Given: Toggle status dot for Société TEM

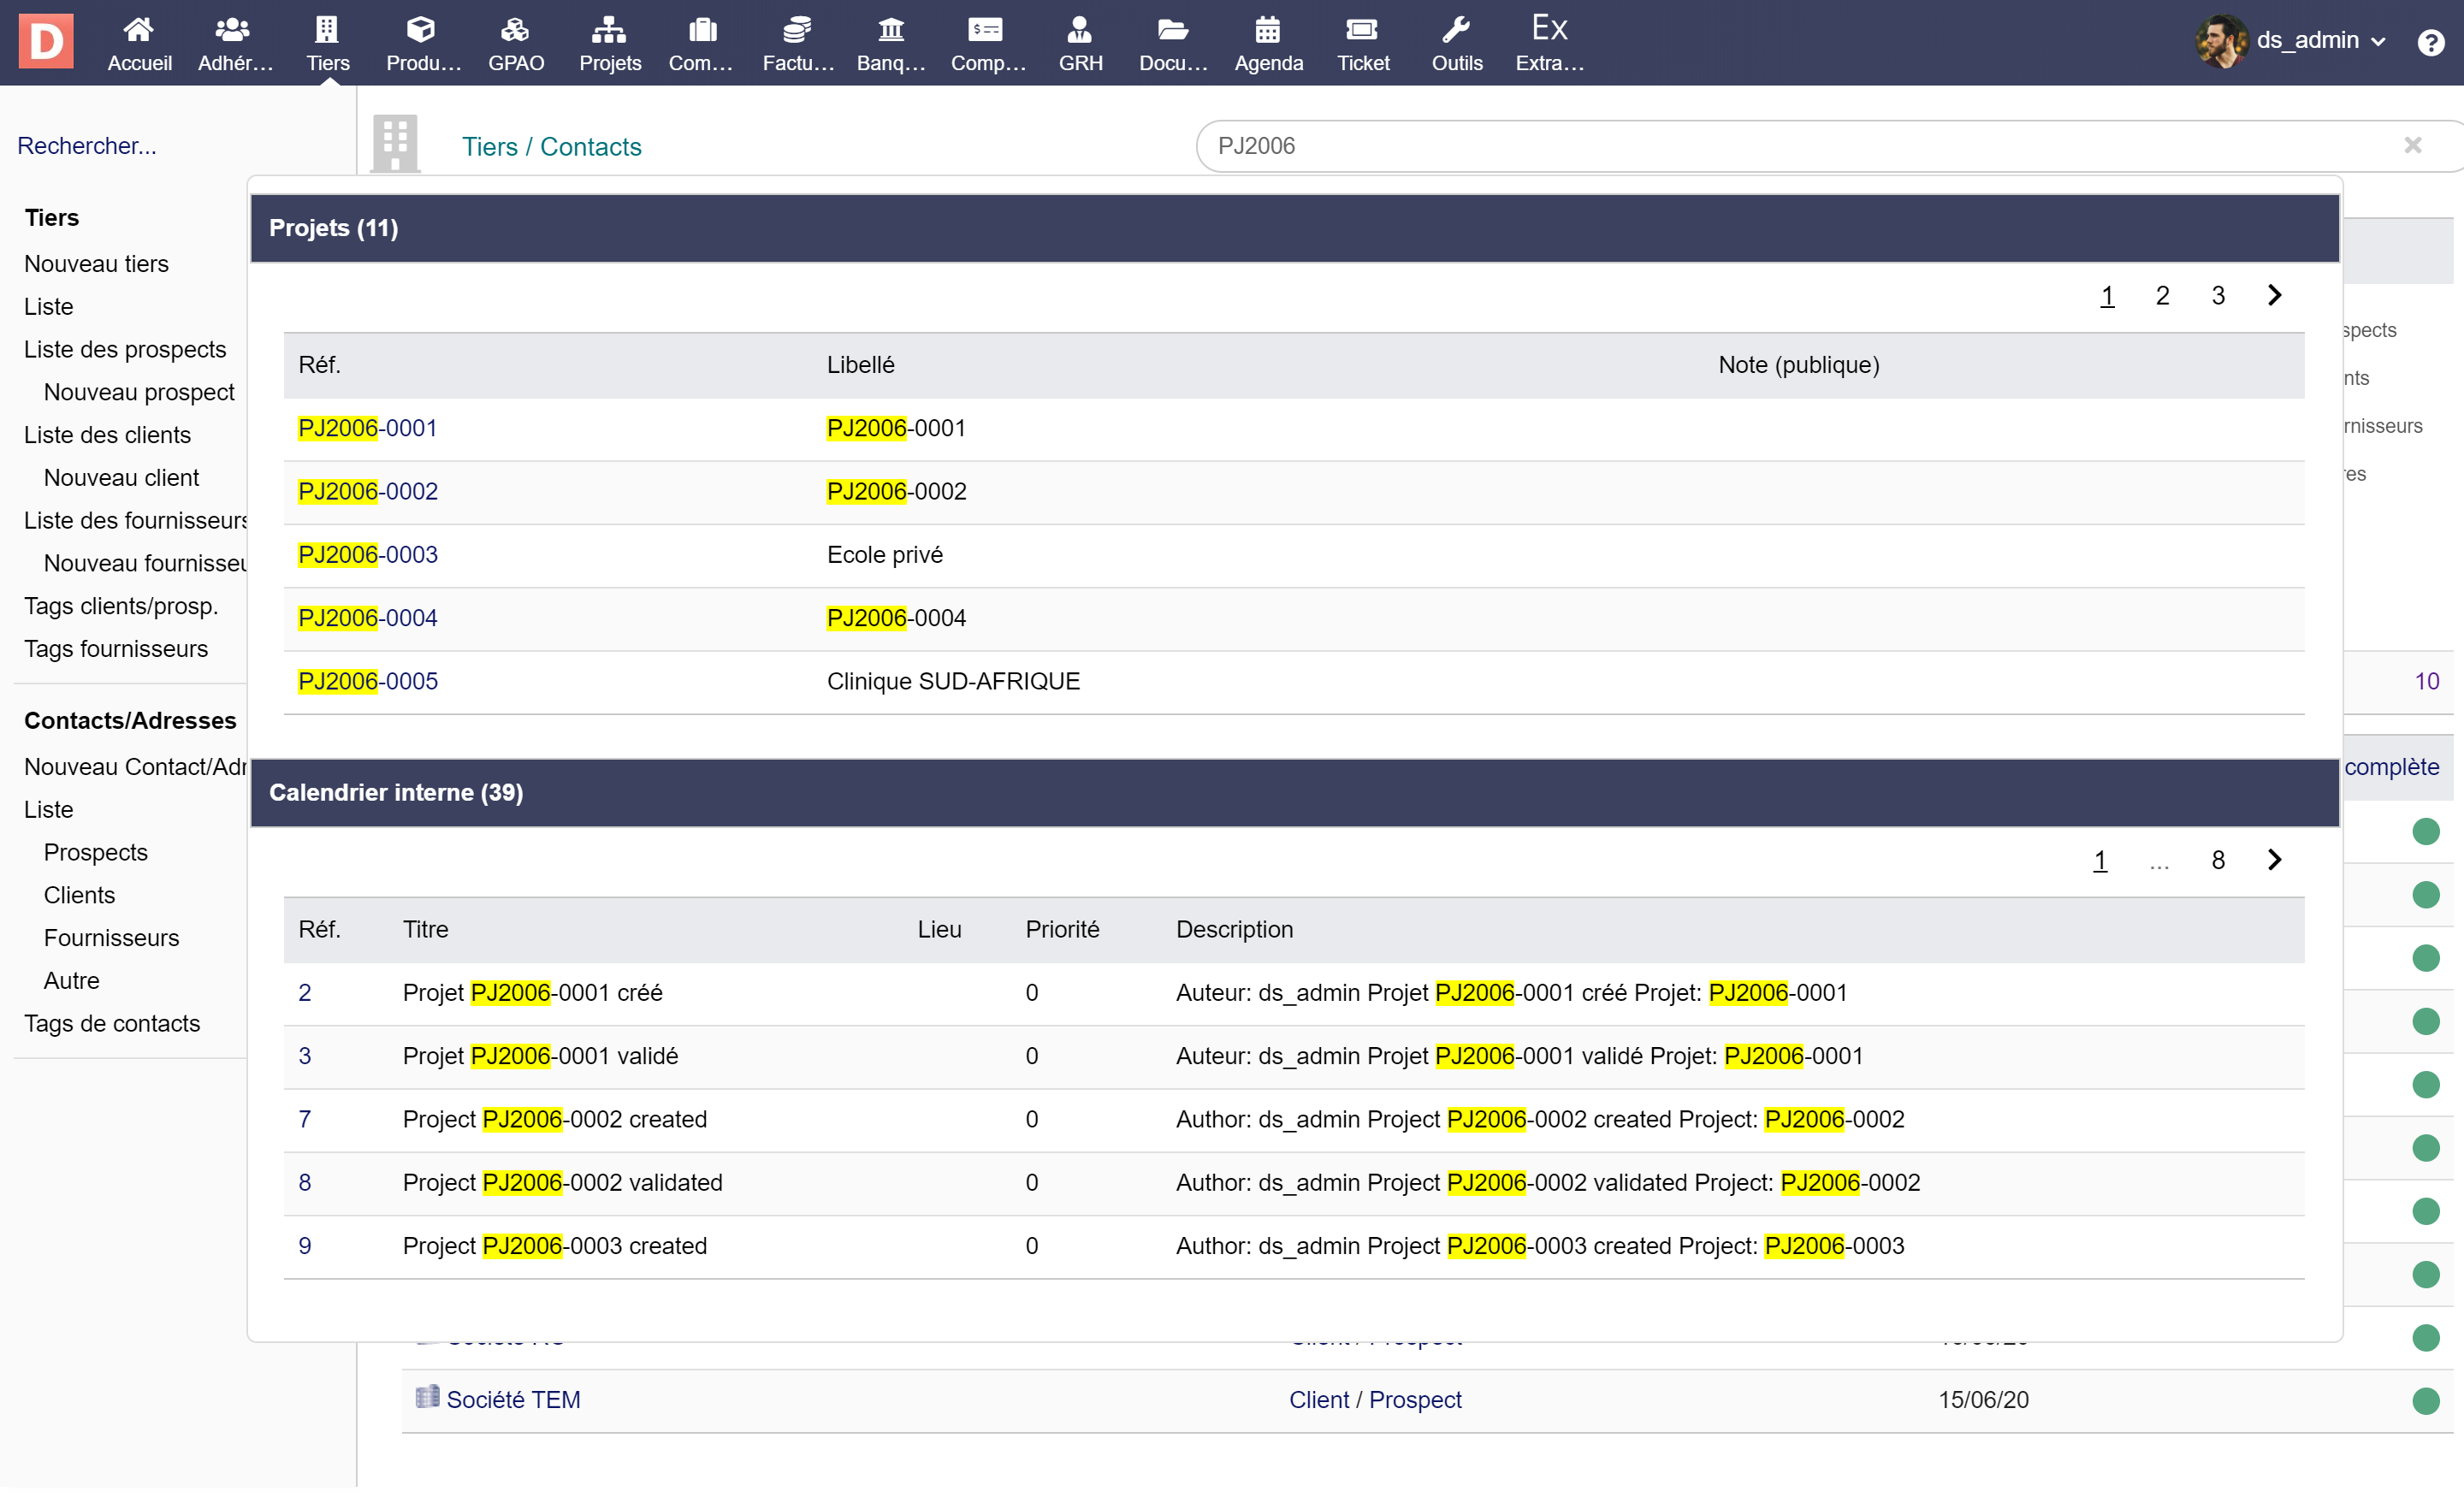Looking at the screenshot, I should [x=2425, y=1400].
